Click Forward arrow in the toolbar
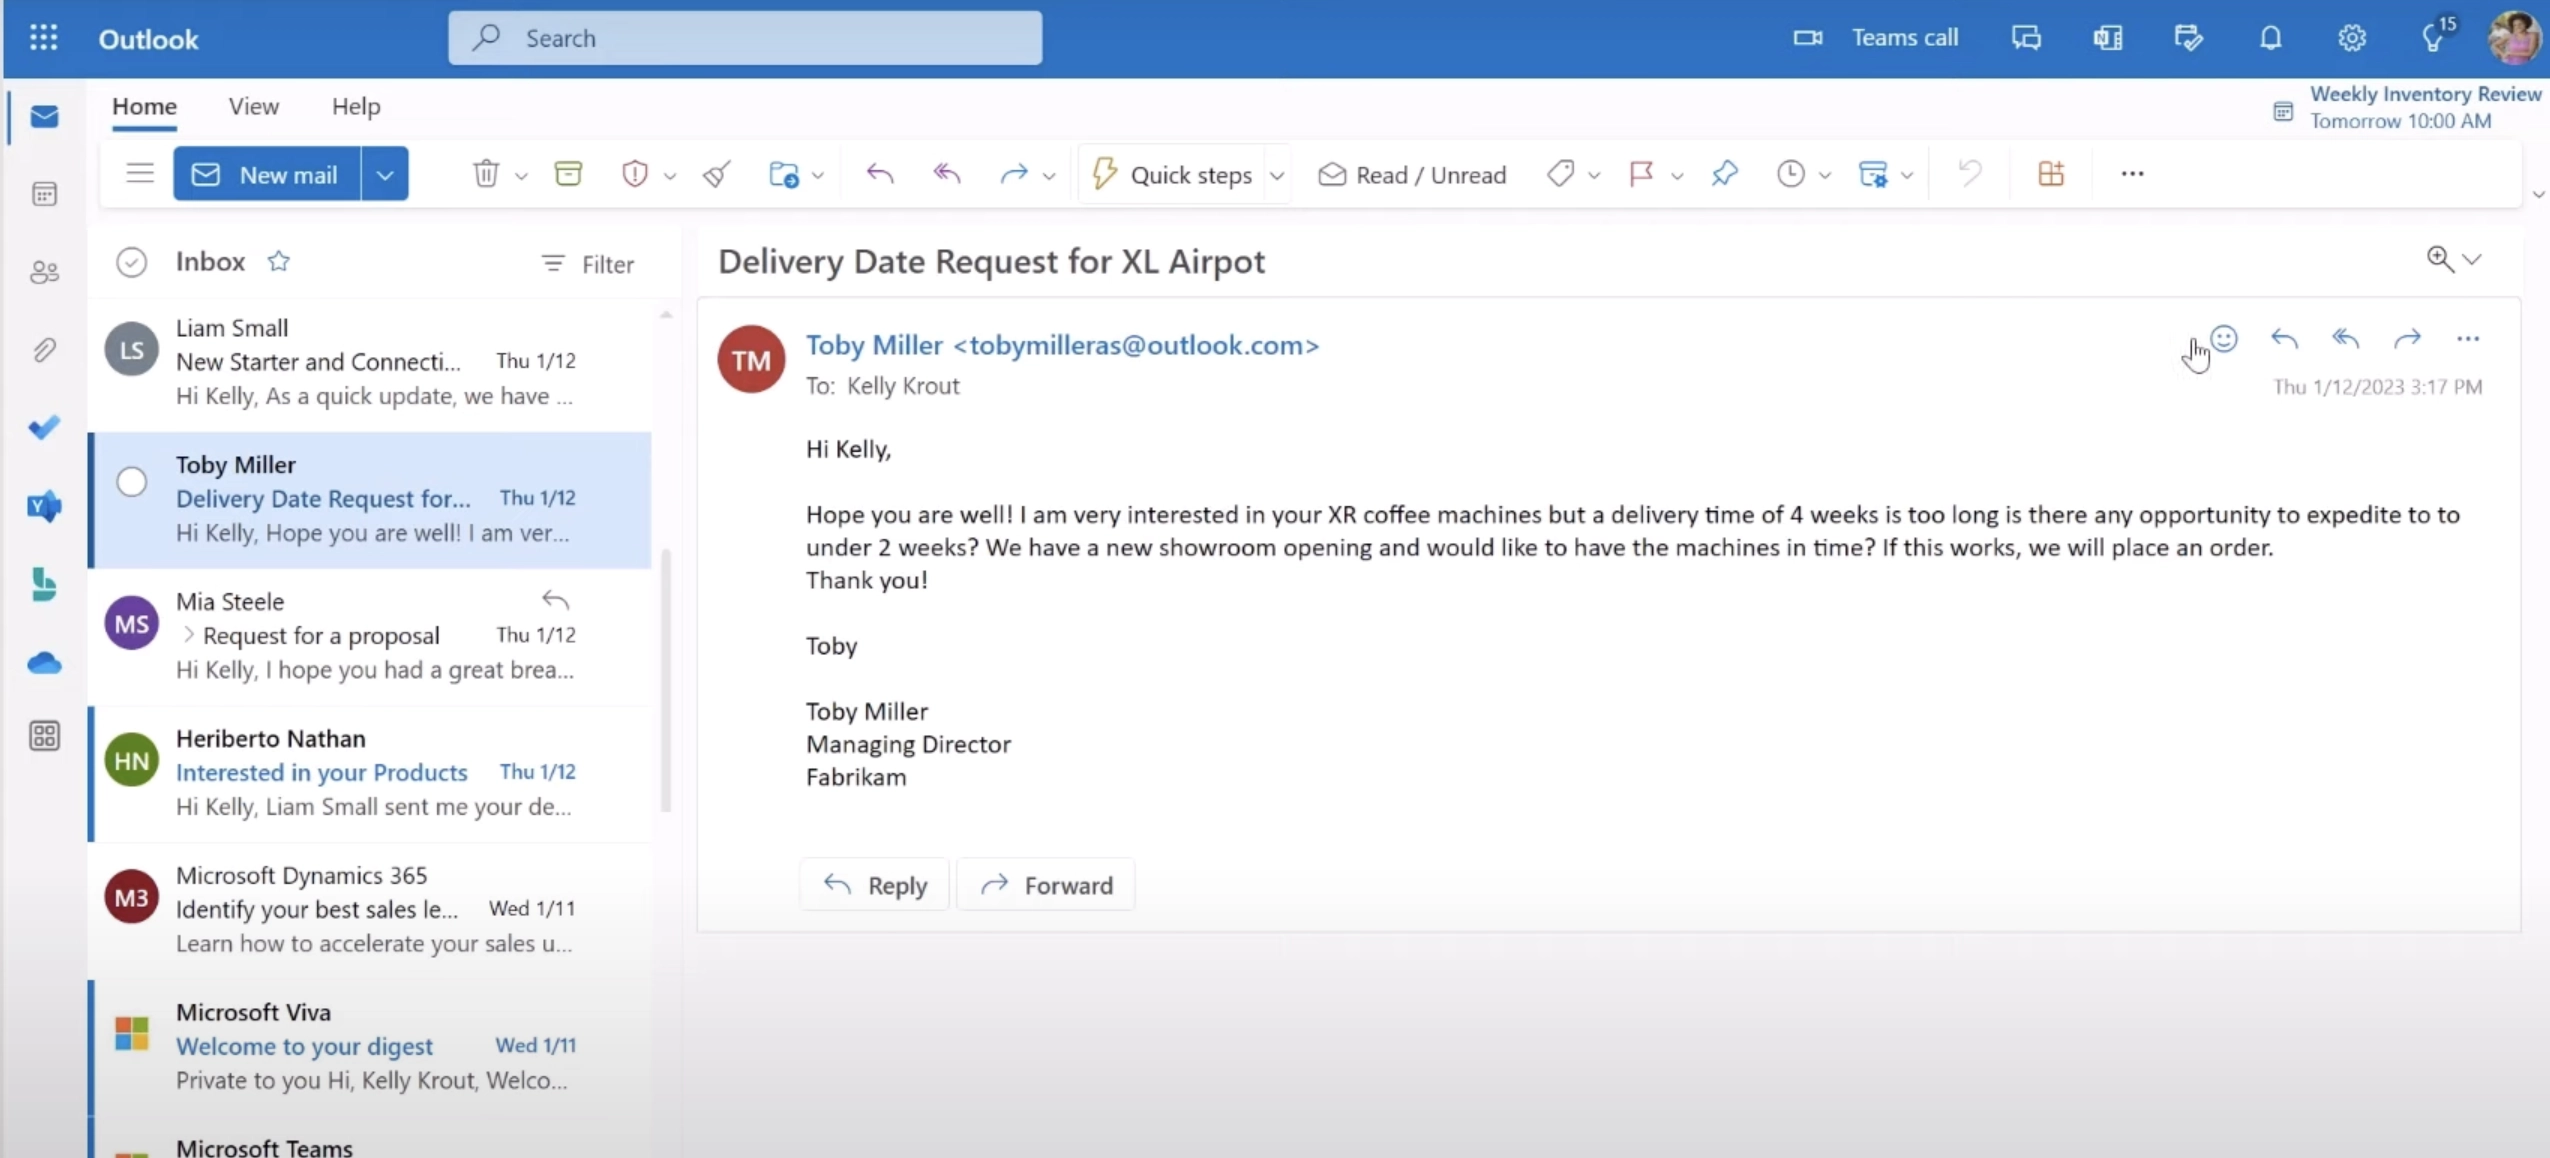 [x=1014, y=174]
